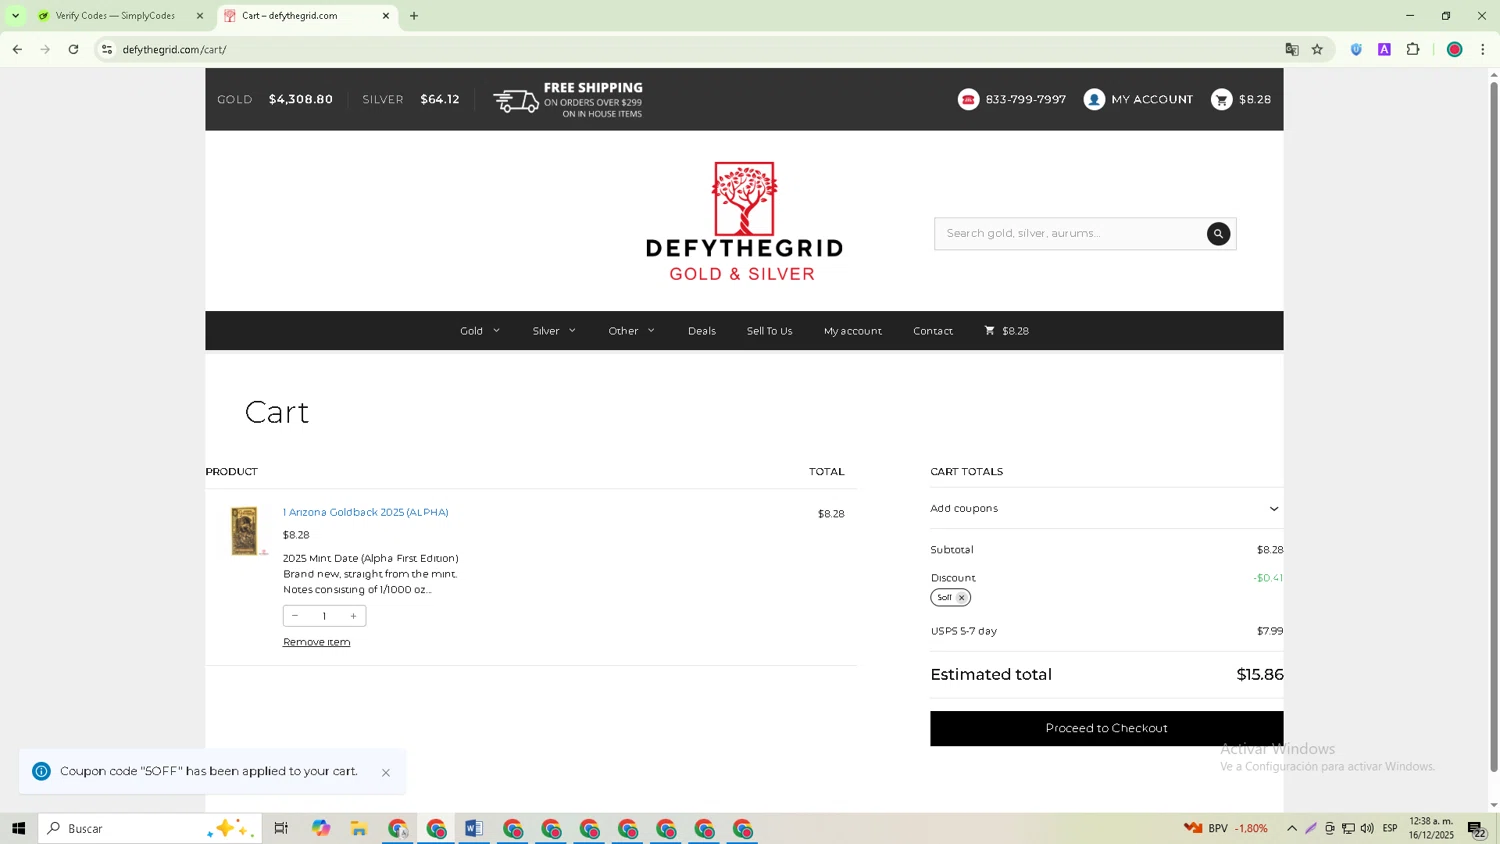Viewport: 1500px width, 844px height.
Task: Expand the Add coupons section
Action: [x=1106, y=509]
